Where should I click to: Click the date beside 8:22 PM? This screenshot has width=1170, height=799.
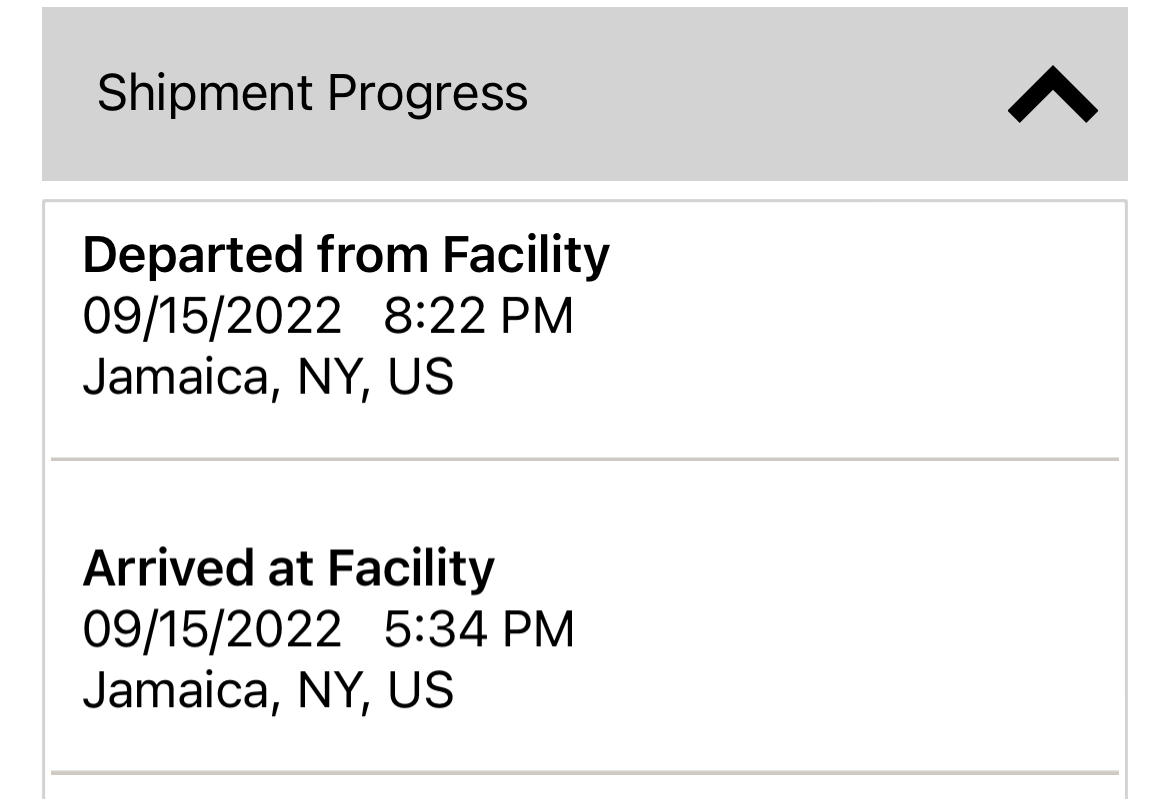coord(212,317)
